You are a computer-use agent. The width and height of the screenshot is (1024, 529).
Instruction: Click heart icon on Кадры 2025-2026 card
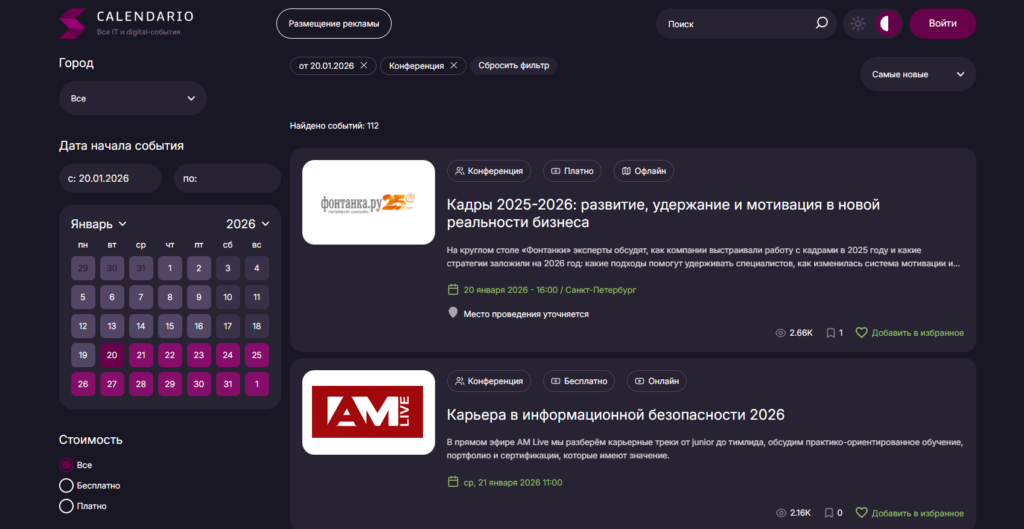861,333
